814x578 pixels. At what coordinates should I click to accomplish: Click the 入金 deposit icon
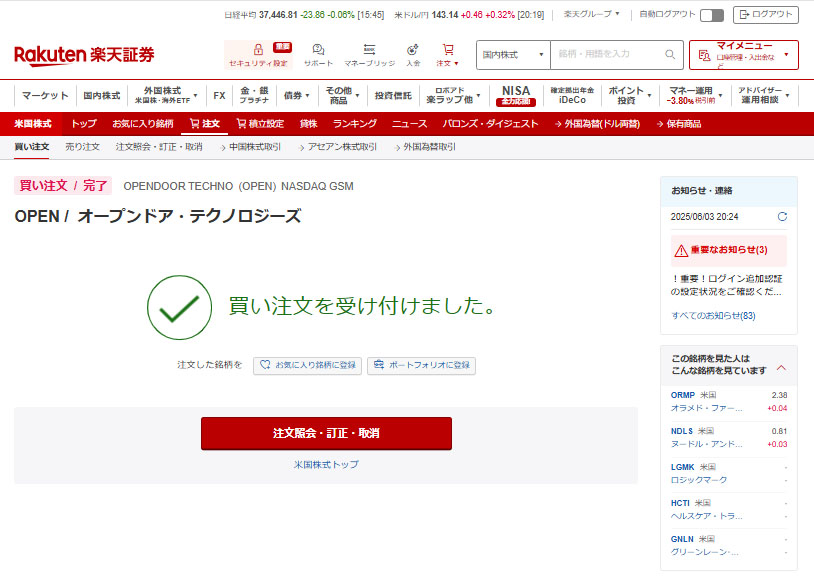pyautogui.click(x=413, y=49)
